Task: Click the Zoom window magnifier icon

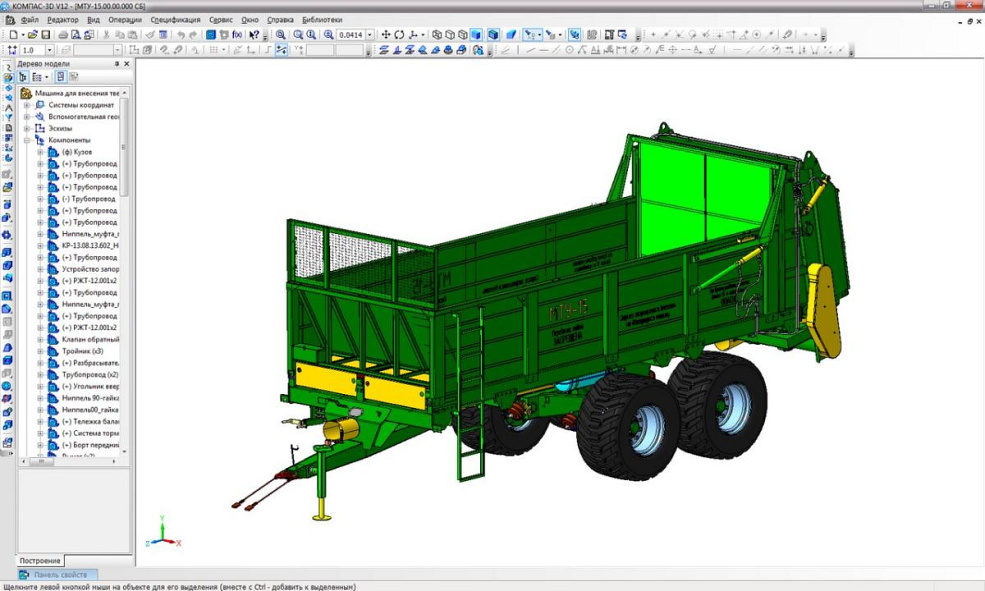Action: [x=281, y=34]
